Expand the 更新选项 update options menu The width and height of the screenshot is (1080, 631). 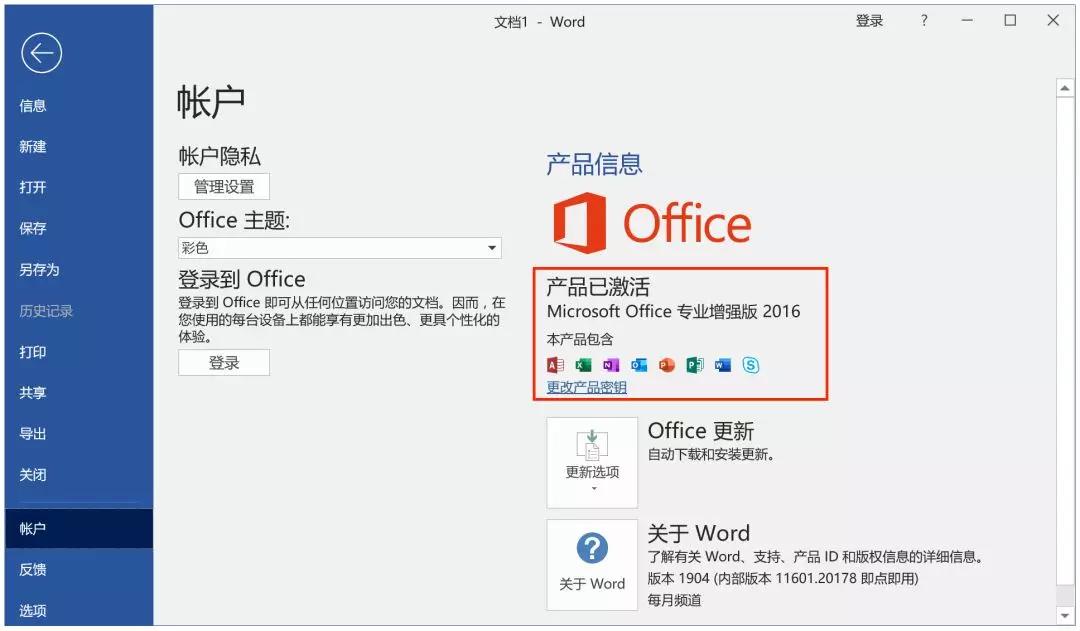(x=592, y=462)
